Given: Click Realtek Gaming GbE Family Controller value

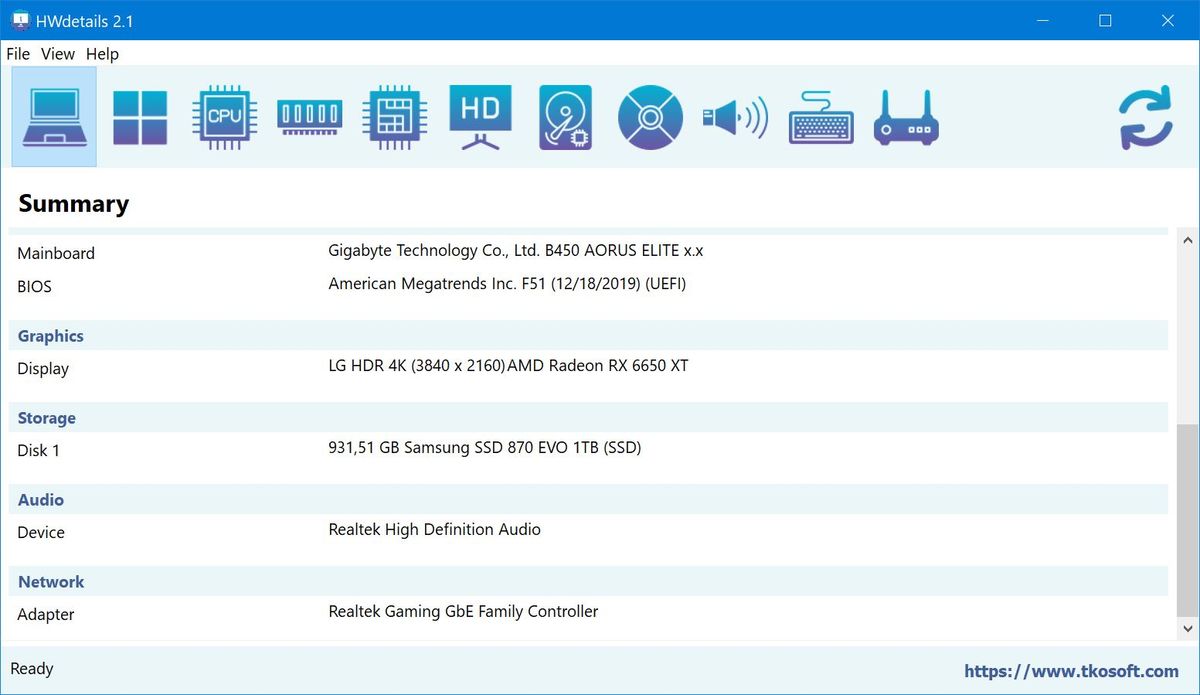Looking at the screenshot, I should (x=463, y=612).
